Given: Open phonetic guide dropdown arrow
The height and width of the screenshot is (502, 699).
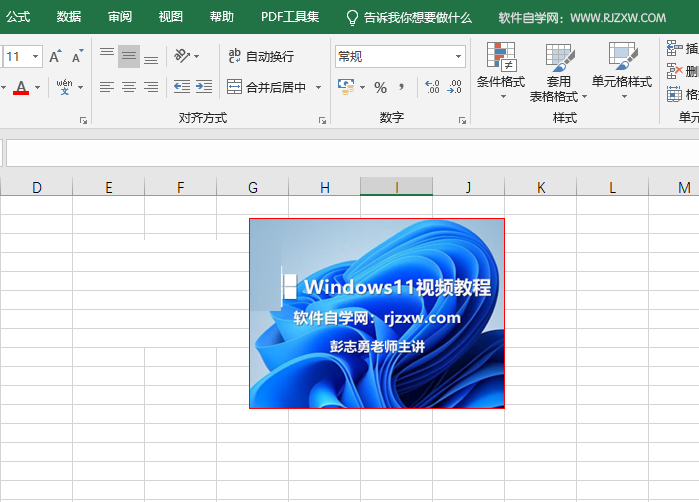Looking at the screenshot, I should [x=80, y=87].
